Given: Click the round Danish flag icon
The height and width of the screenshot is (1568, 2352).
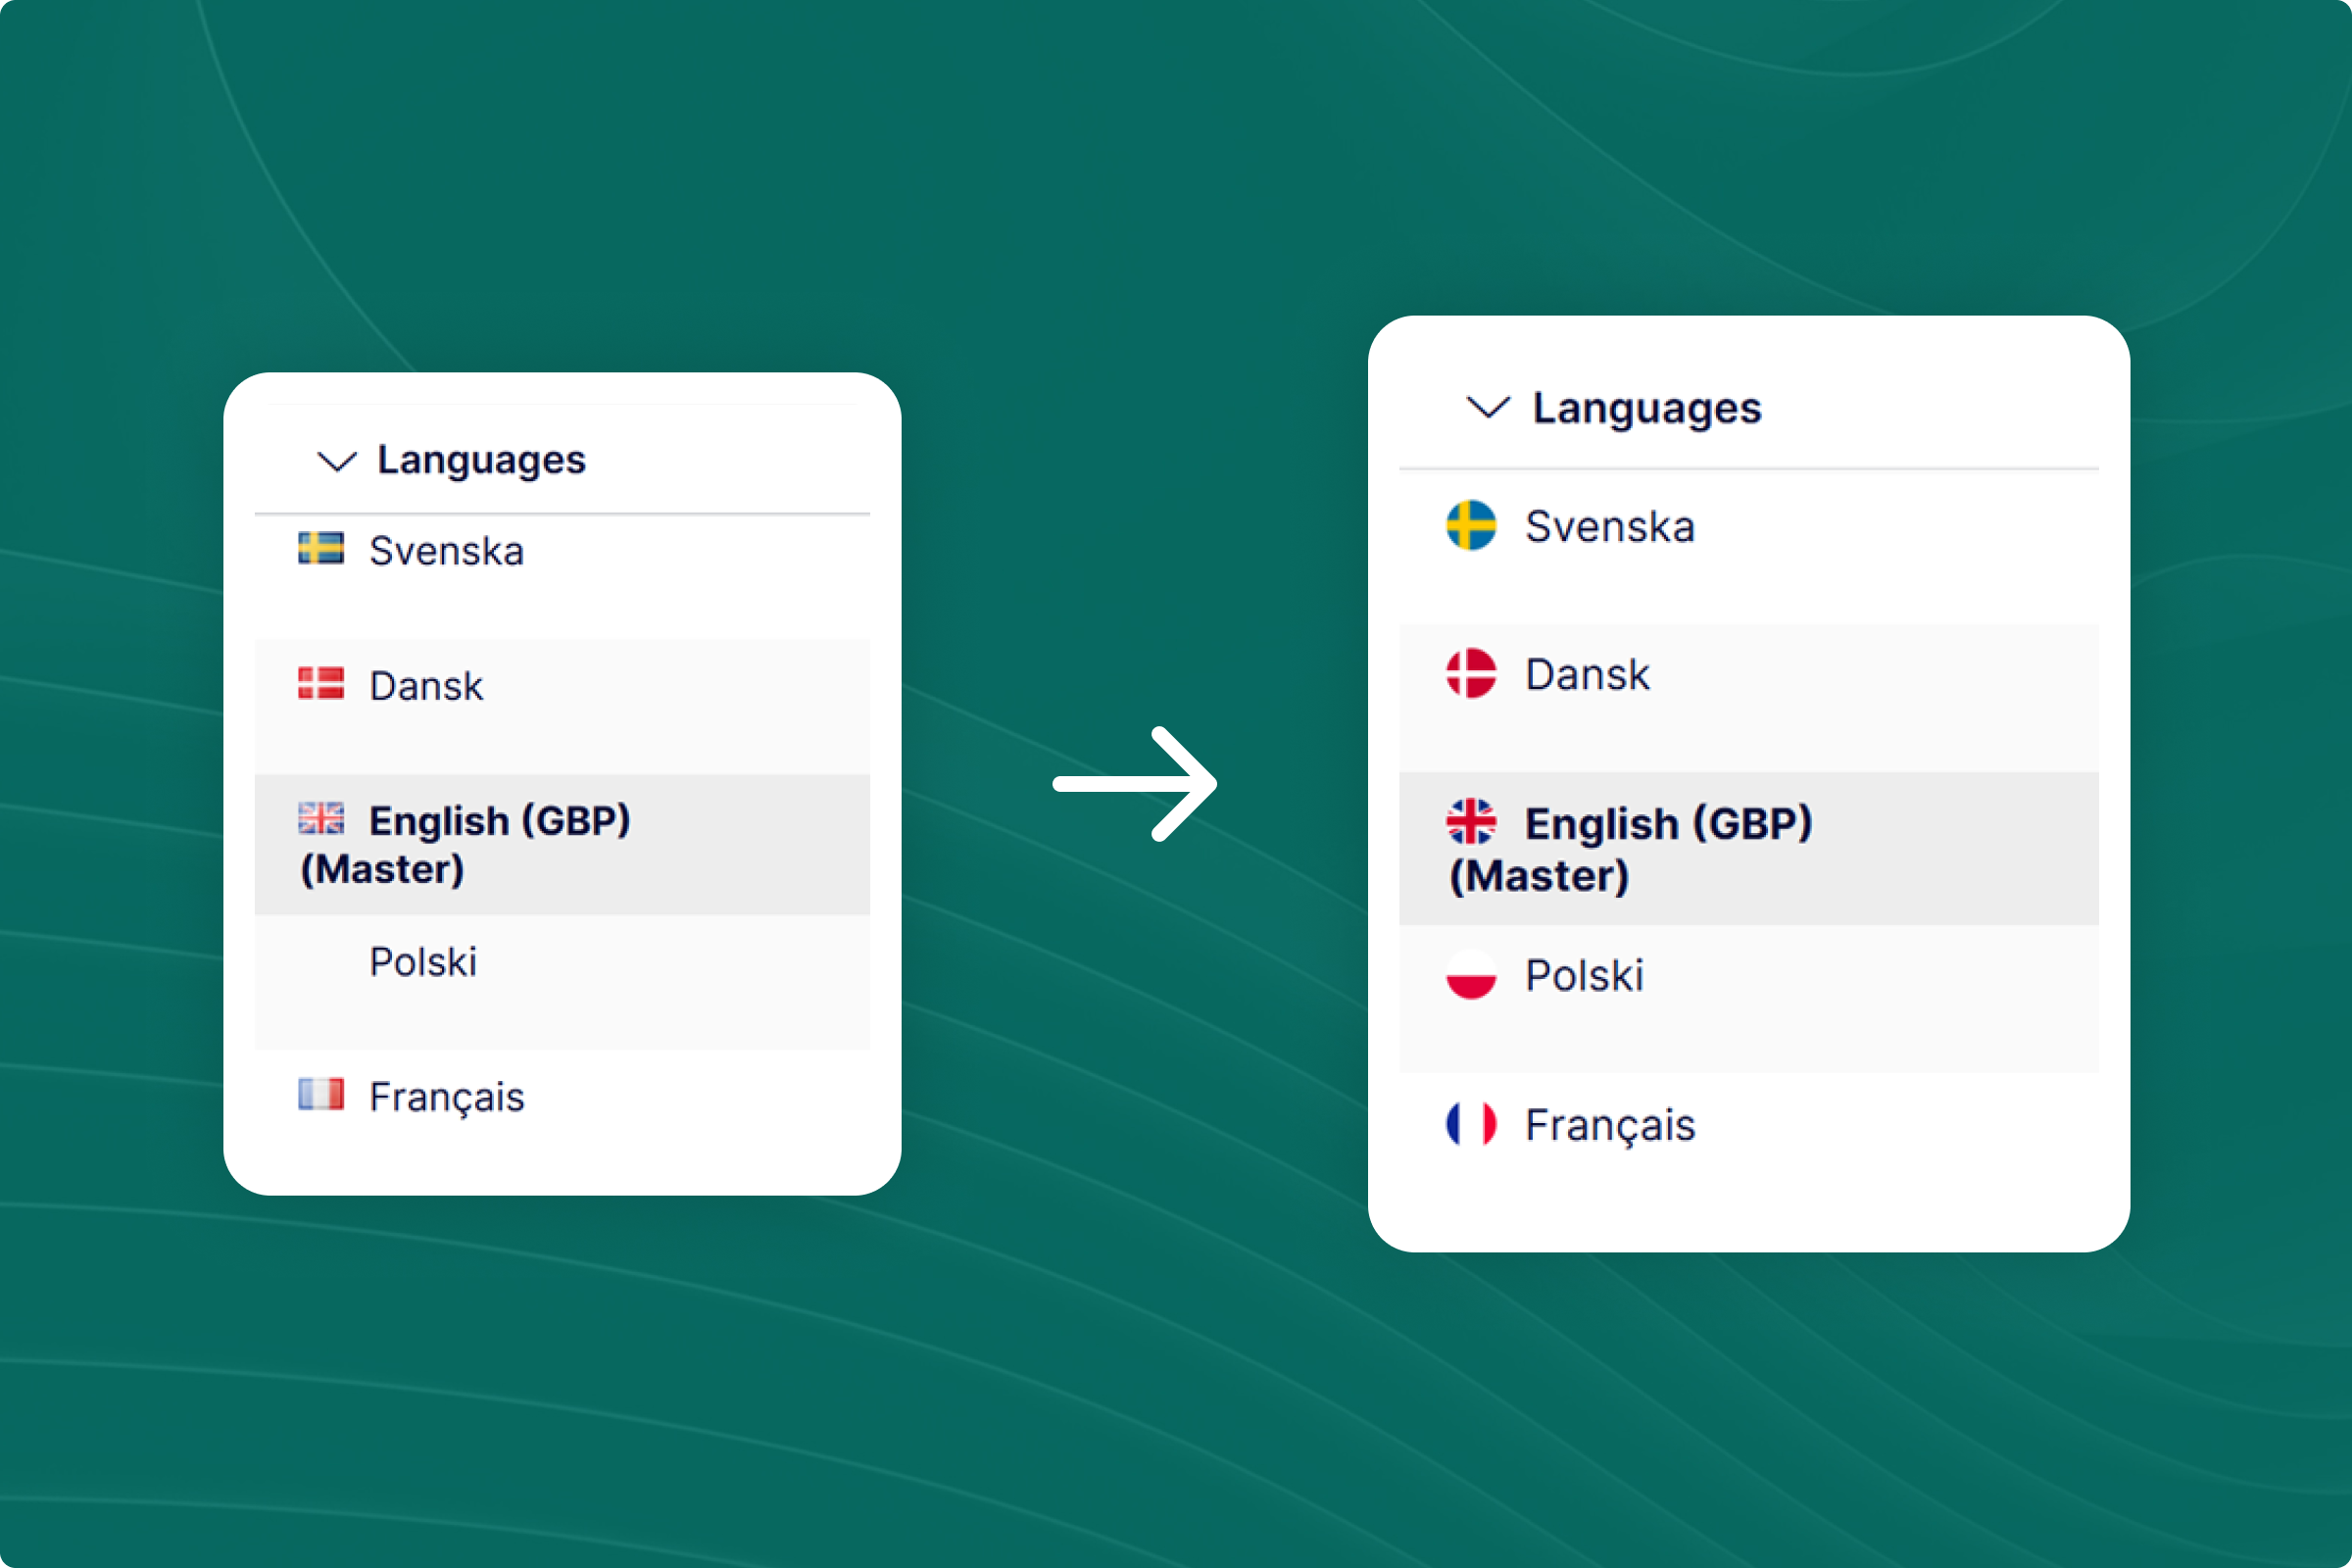Looking at the screenshot, I should pos(1471,673).
